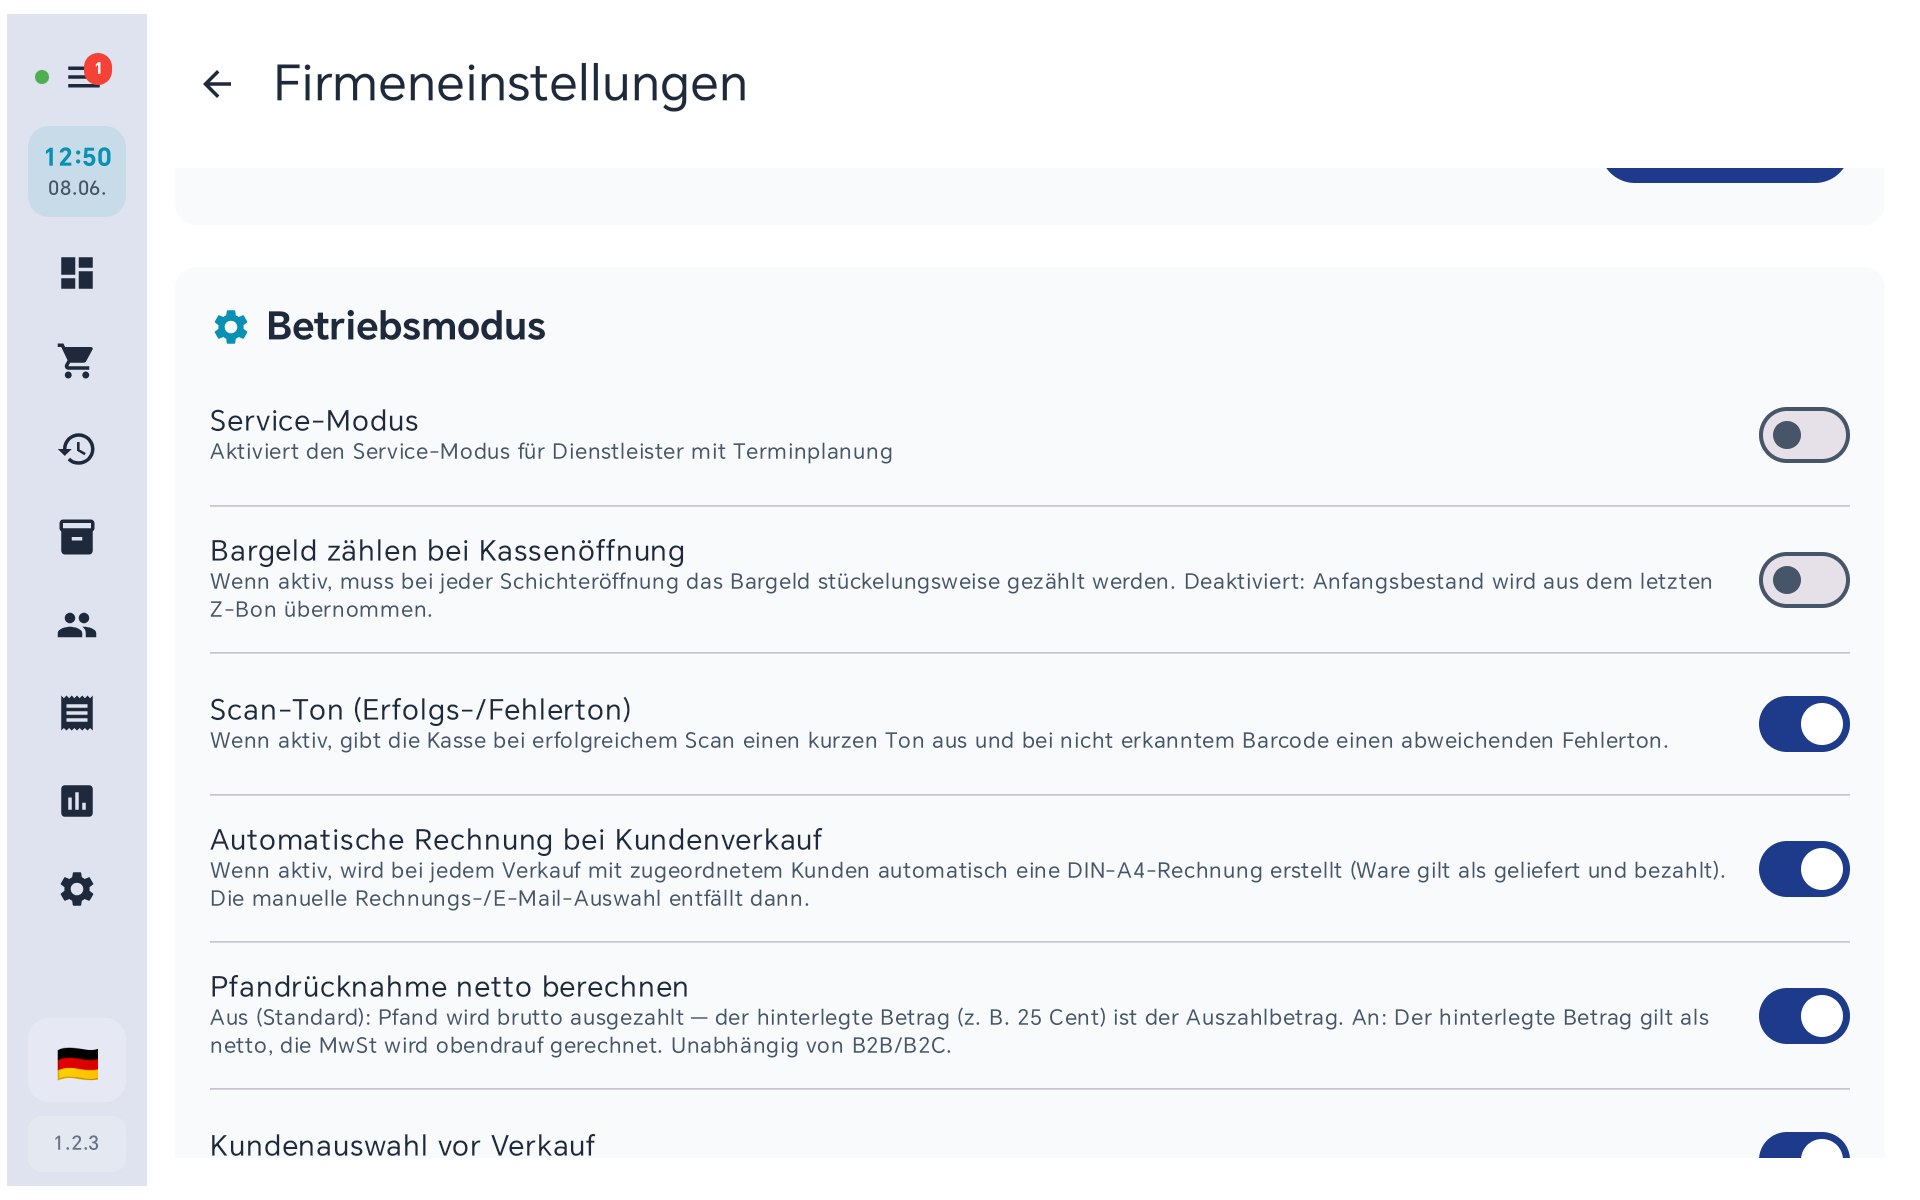
Task: Open the shopping cart sales view
Action: click(77, 361)
